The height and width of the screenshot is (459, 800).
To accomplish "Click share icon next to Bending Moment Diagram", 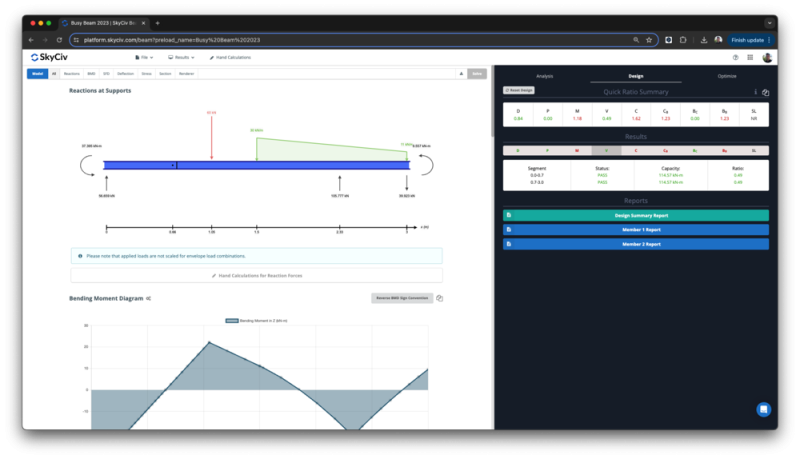I will pos(148,298).
